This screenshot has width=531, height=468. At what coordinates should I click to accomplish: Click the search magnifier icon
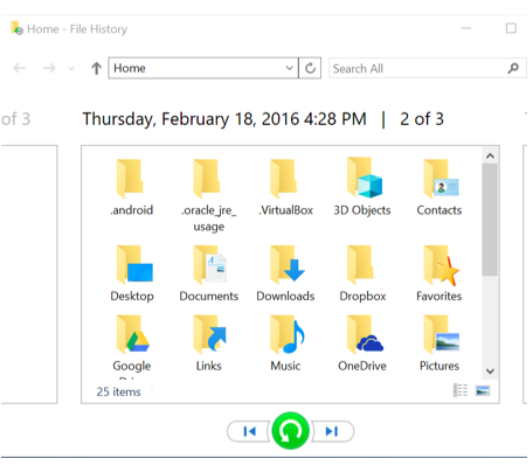click(x=513, y=68)
